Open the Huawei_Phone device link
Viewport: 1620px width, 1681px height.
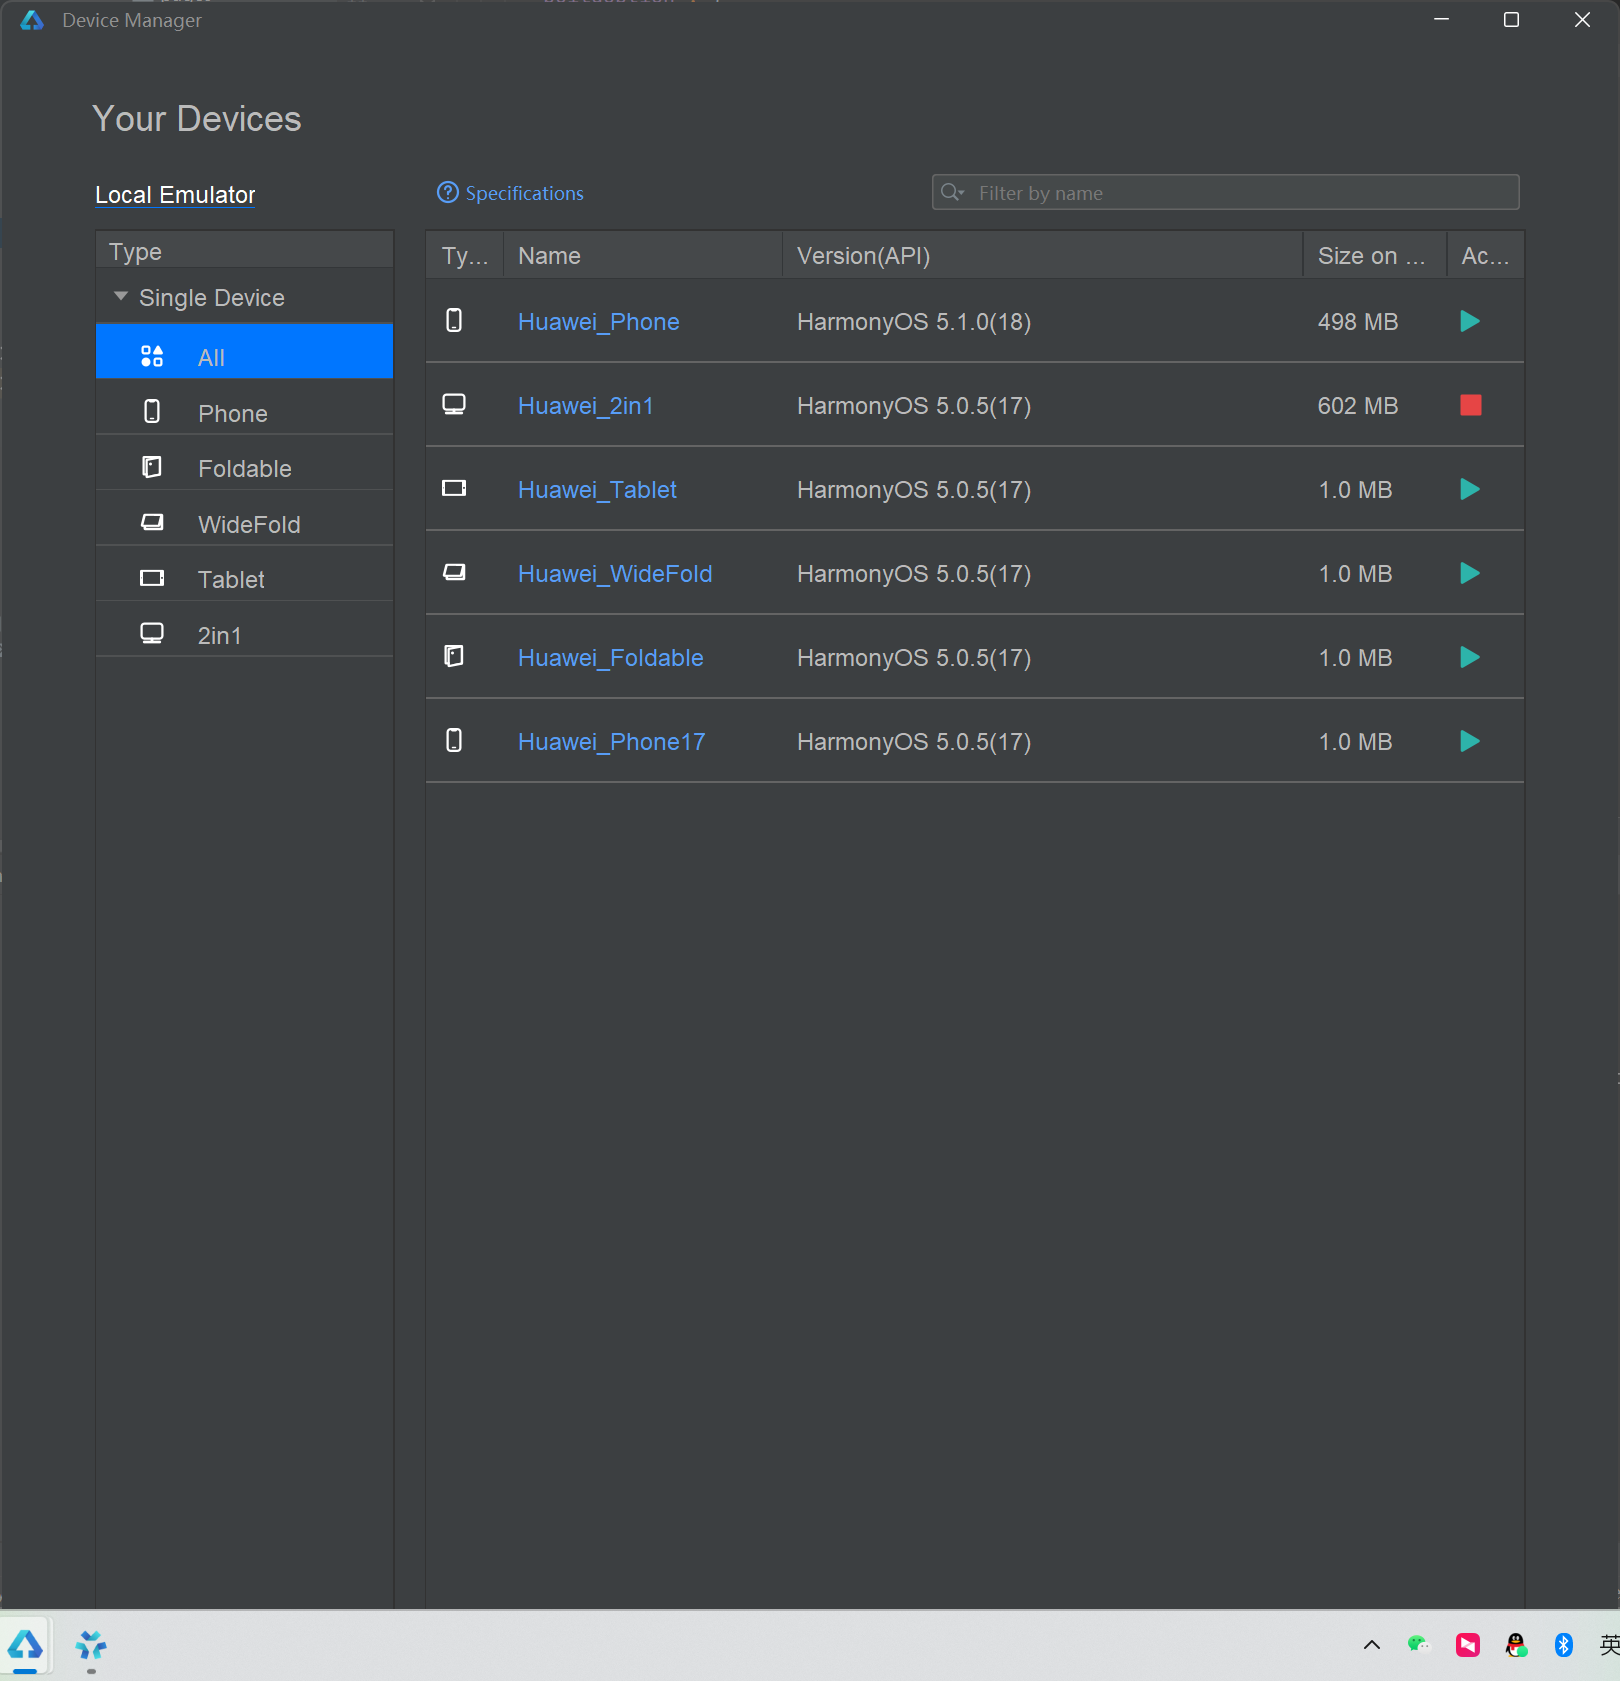598,322
